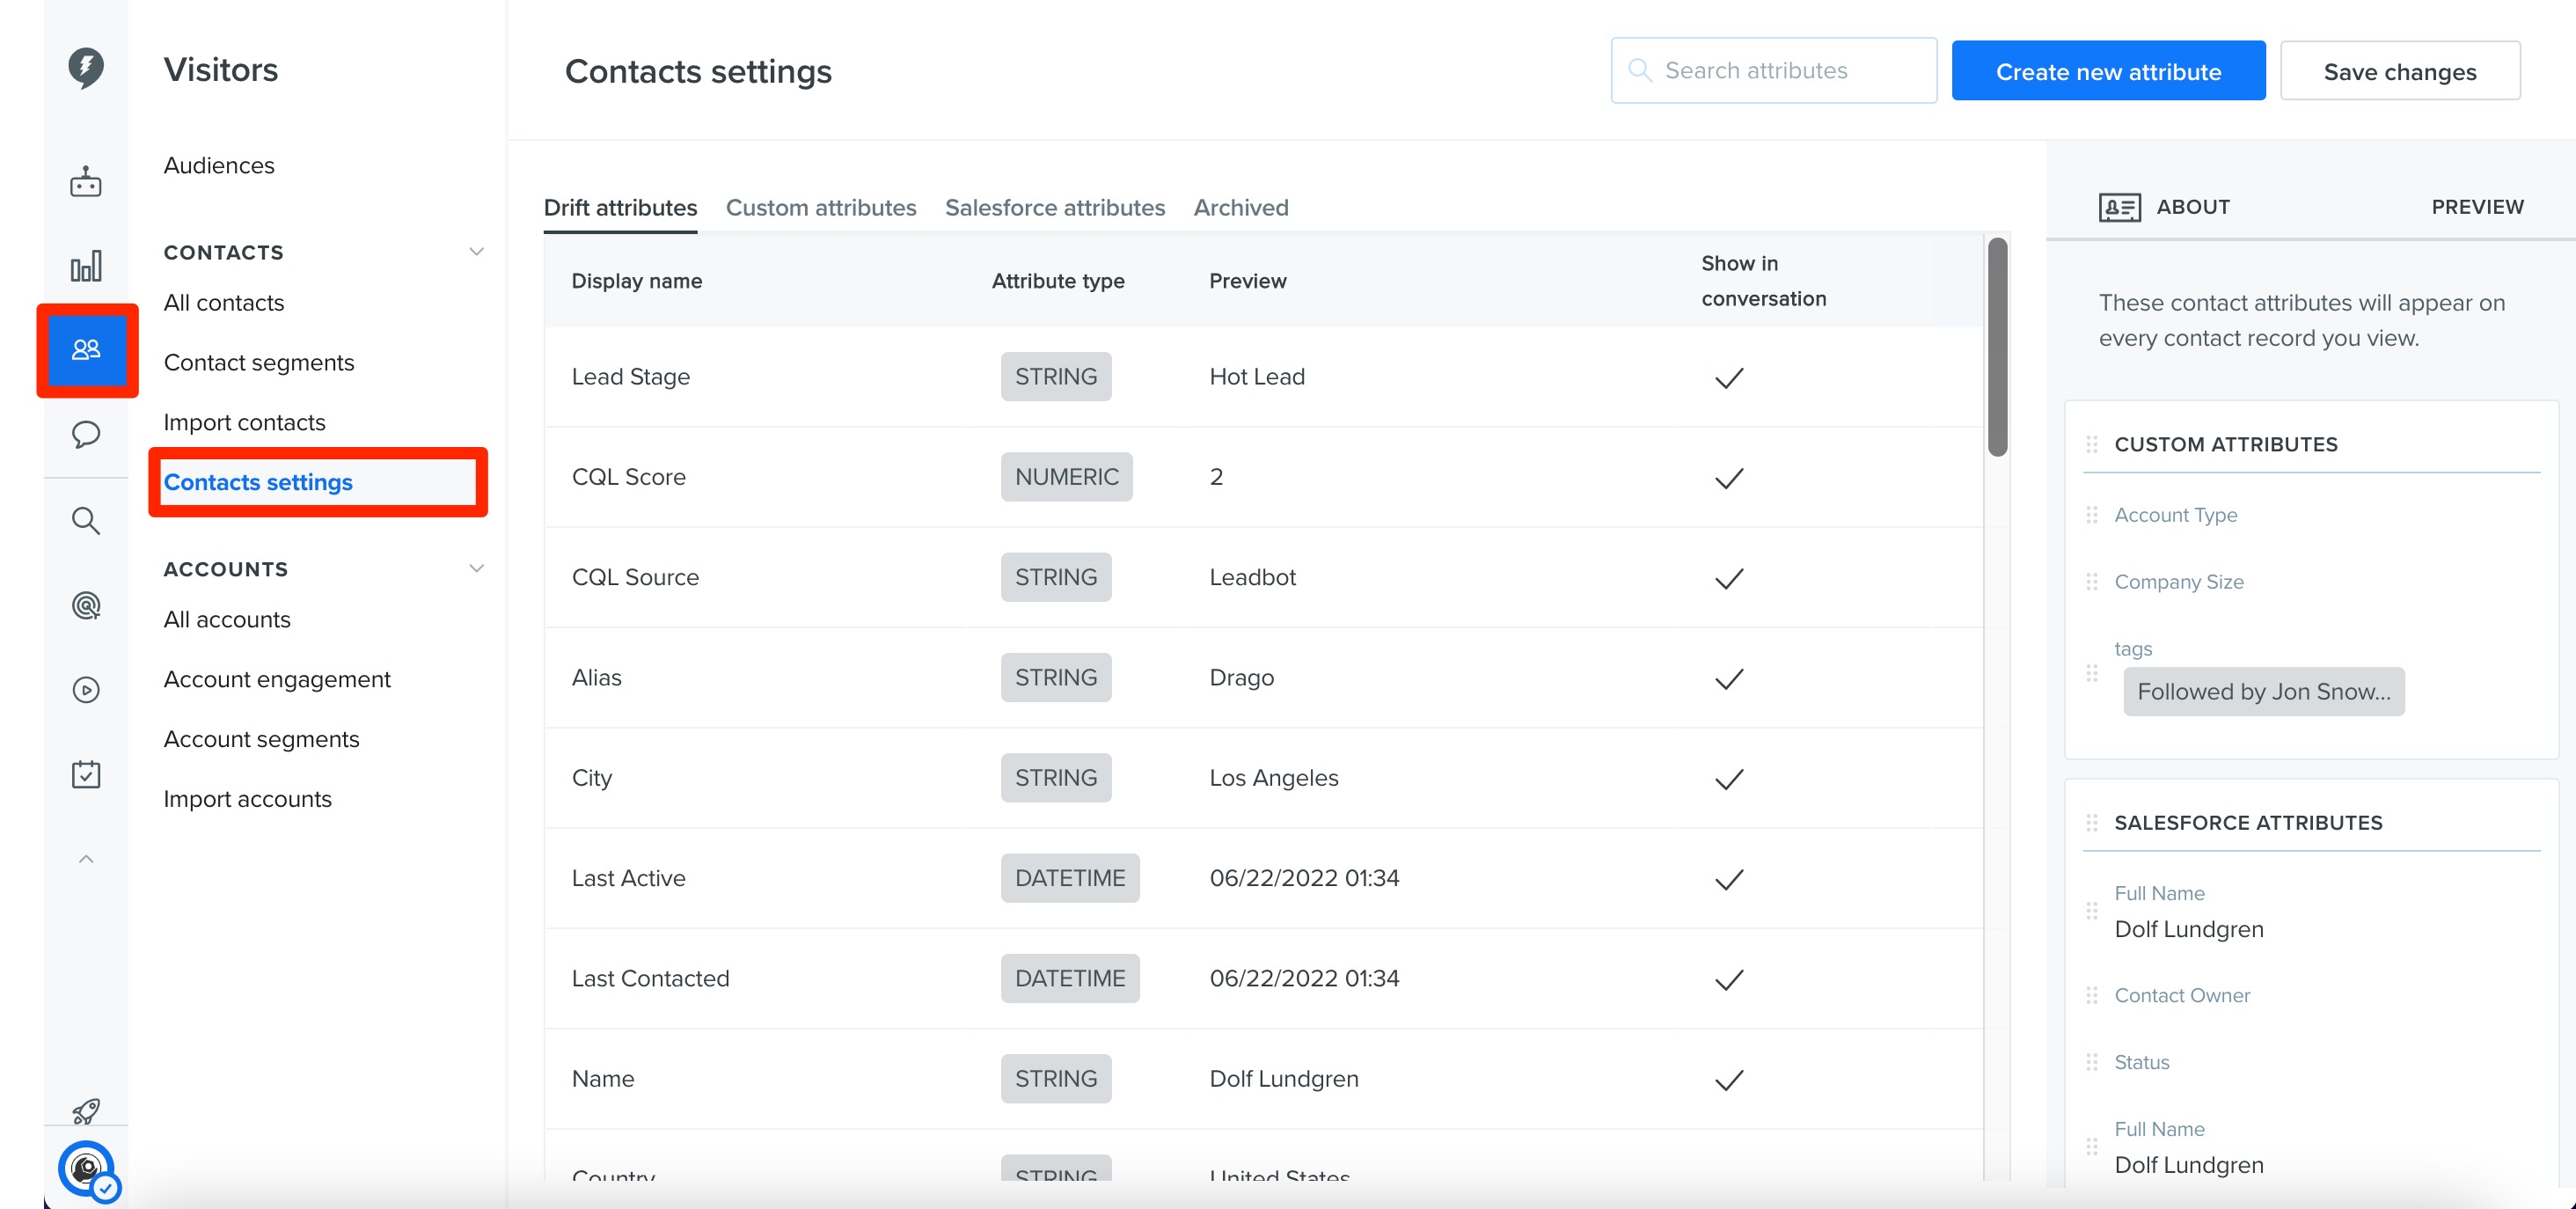Switch to Custom attributes tab
2576x1209 pixels.
820,207
